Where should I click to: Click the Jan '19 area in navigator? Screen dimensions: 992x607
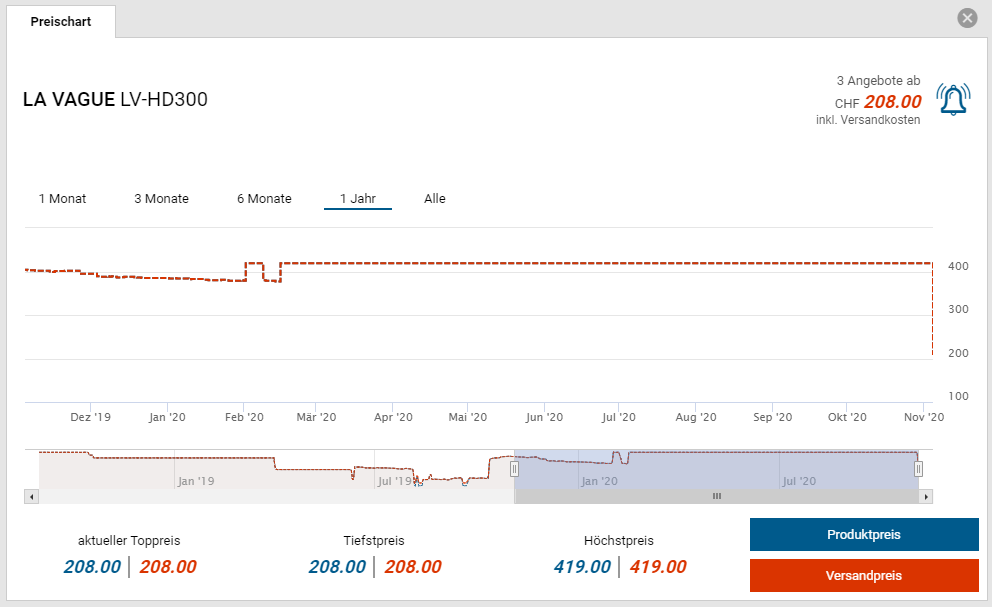tap(195, 480)
